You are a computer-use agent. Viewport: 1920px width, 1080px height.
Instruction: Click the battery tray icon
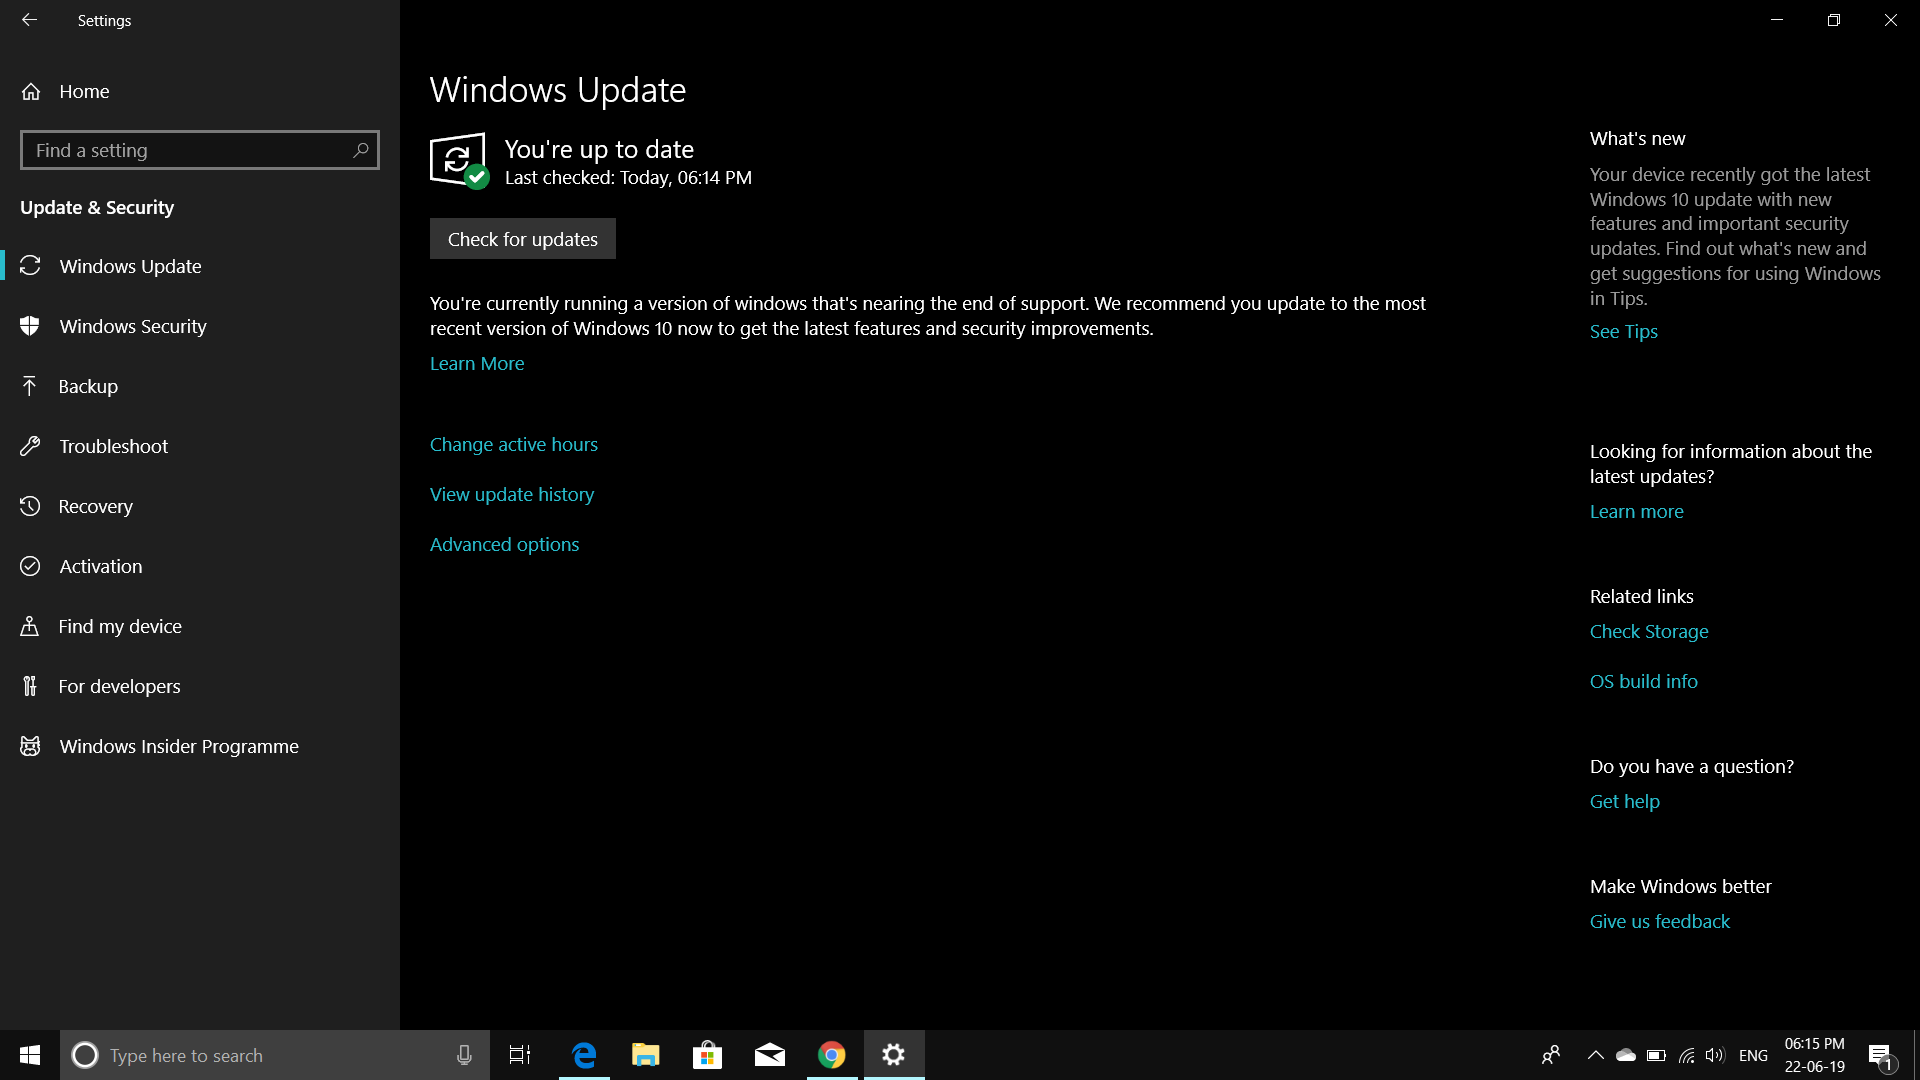pos(1656,1055)
